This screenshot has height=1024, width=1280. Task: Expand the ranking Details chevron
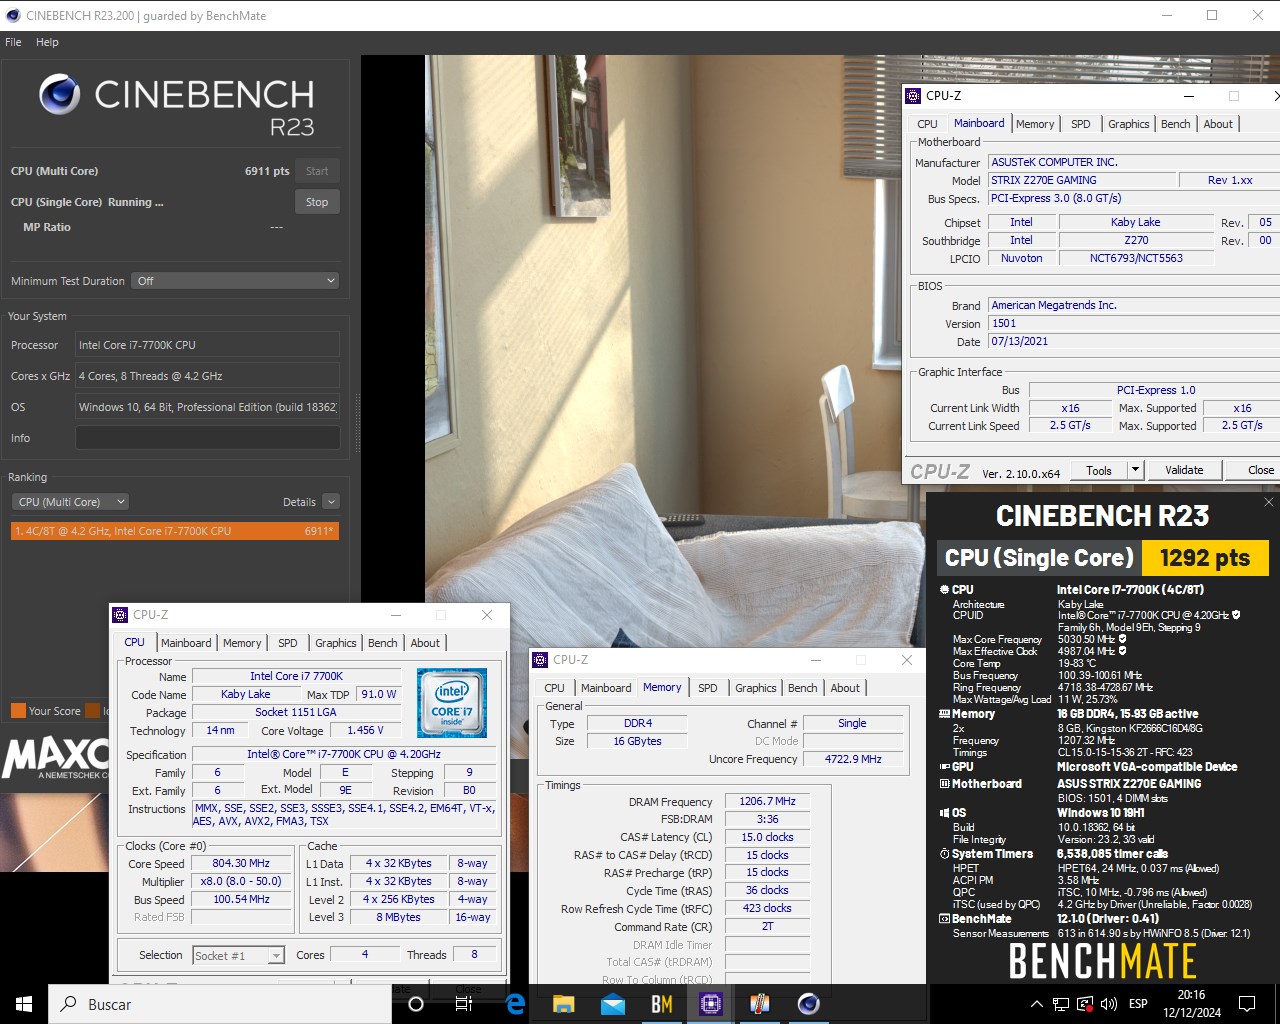click(331, 502)
